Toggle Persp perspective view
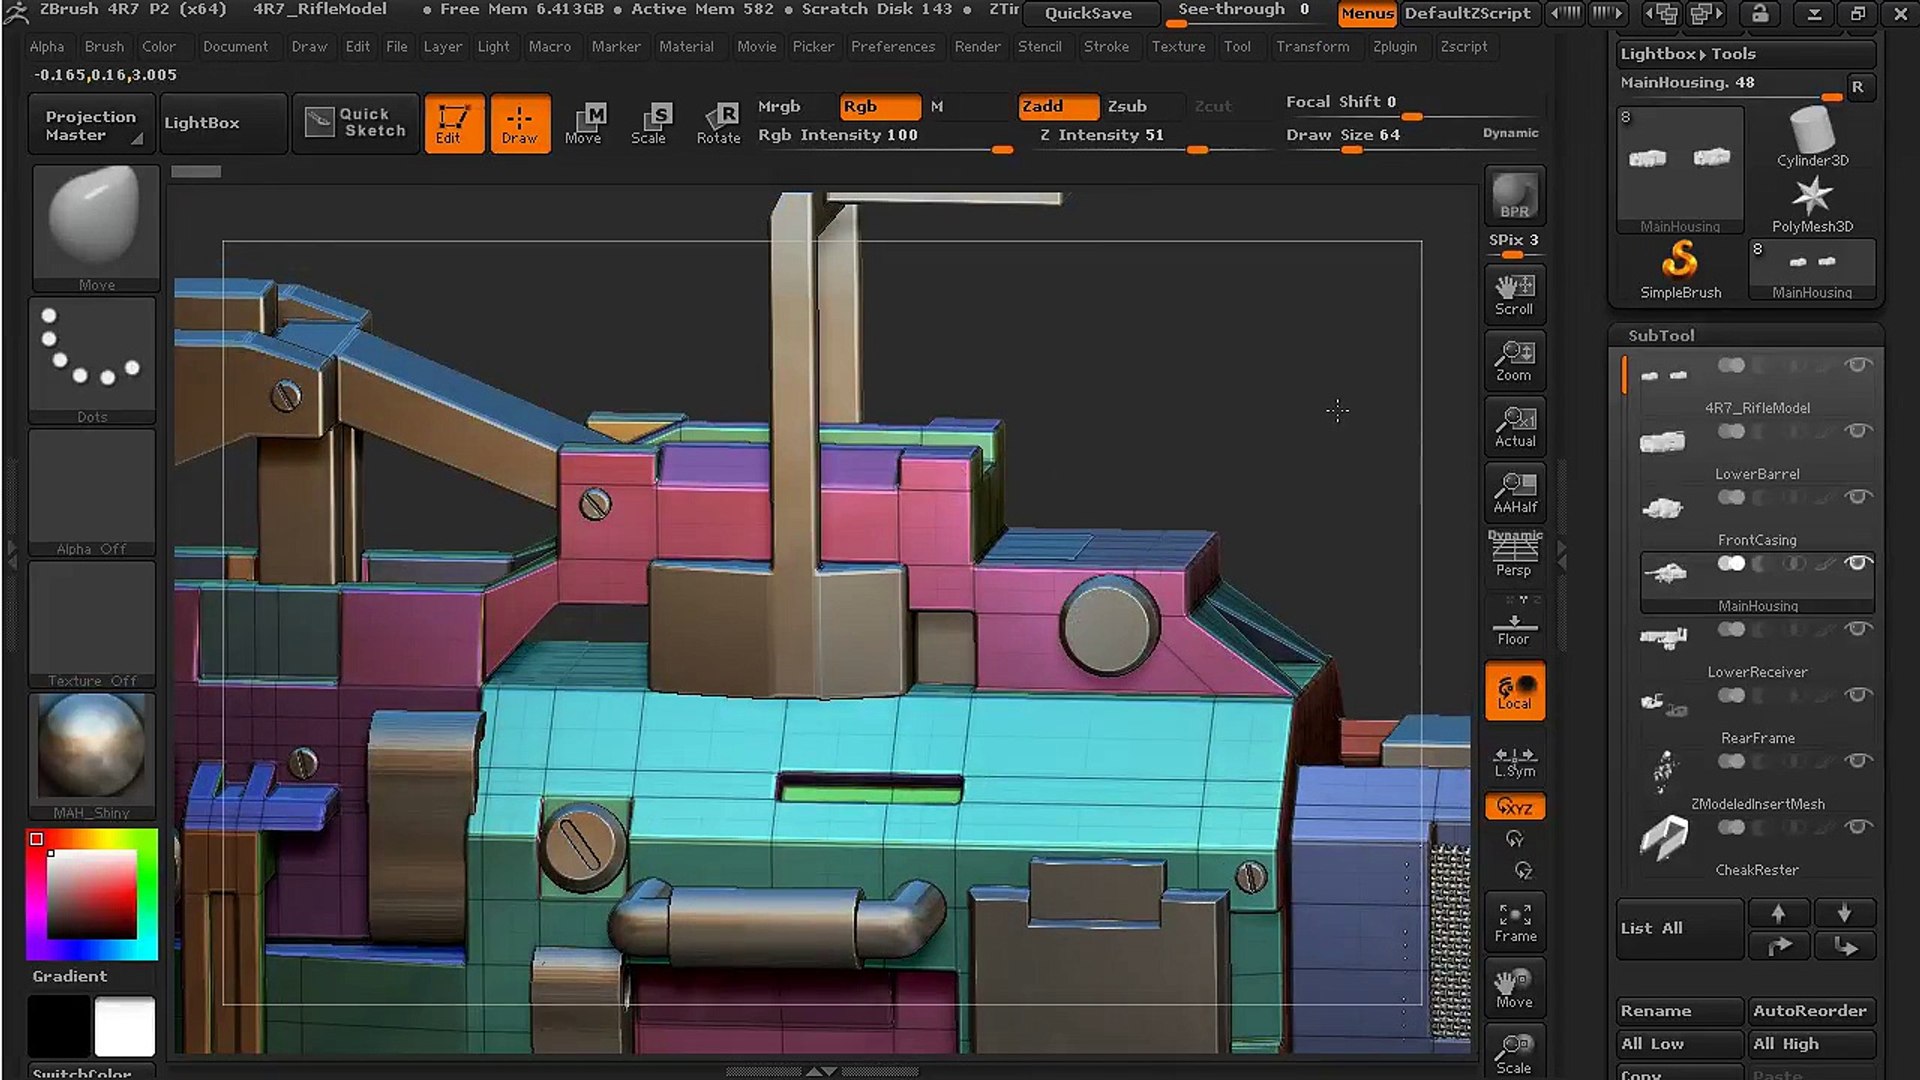The image size is (1920, 1080). (1515, 554)
